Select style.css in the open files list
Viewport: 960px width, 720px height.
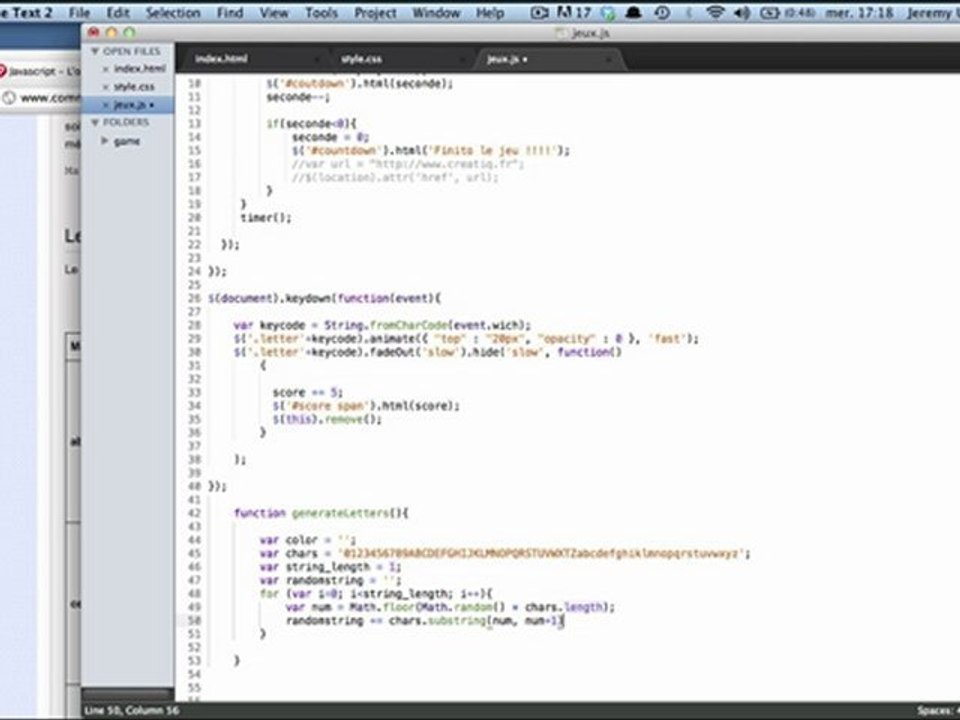[x=134, y=87]
